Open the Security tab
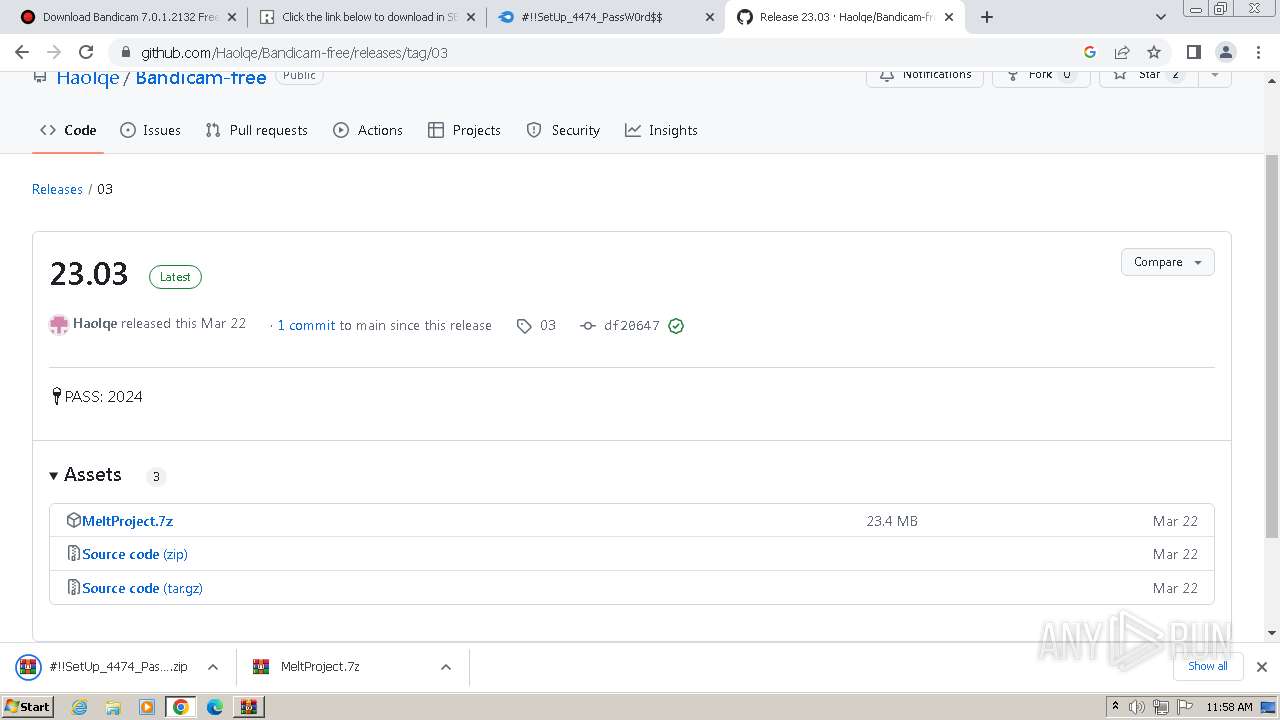The image size is (1280, 720). coord(563,130)
